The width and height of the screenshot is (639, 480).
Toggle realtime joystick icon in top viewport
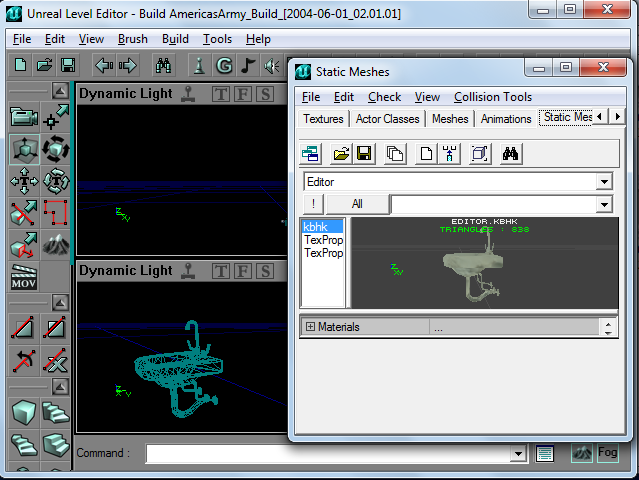pyautogui.click(x=188, y=94)
